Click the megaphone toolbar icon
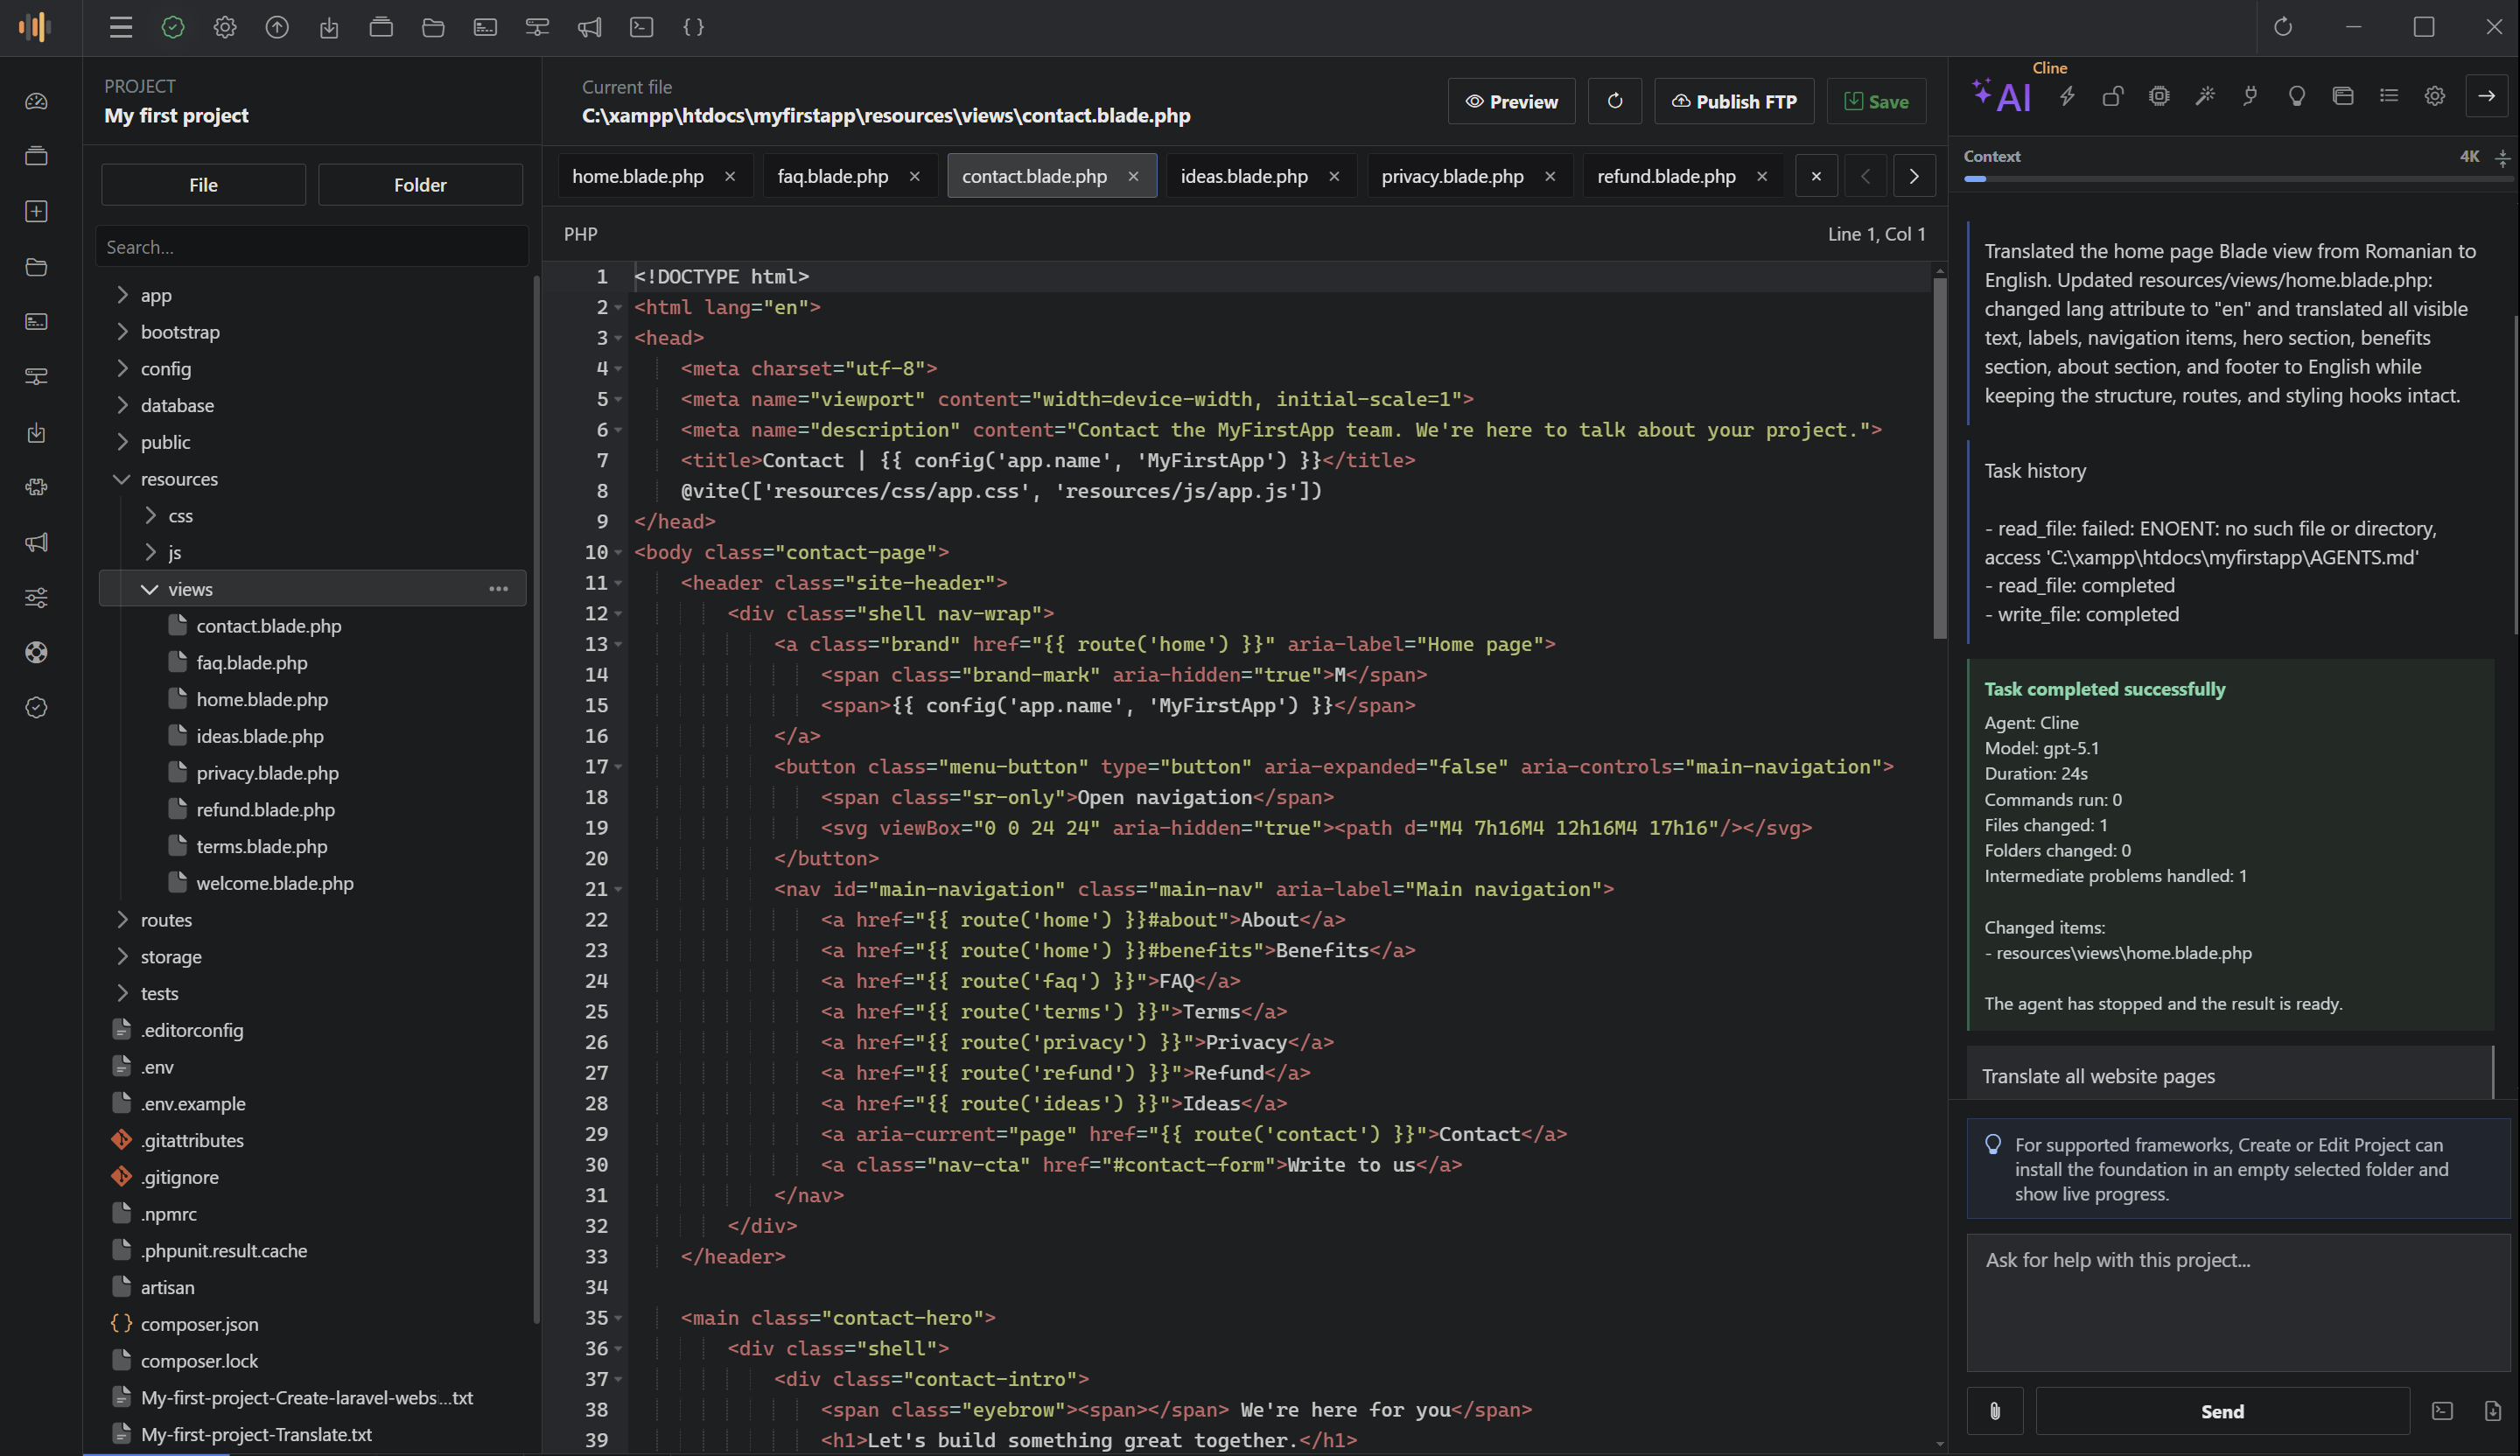The width and height of the screenshot is (2520, 1456). click(x=589, y=27)
